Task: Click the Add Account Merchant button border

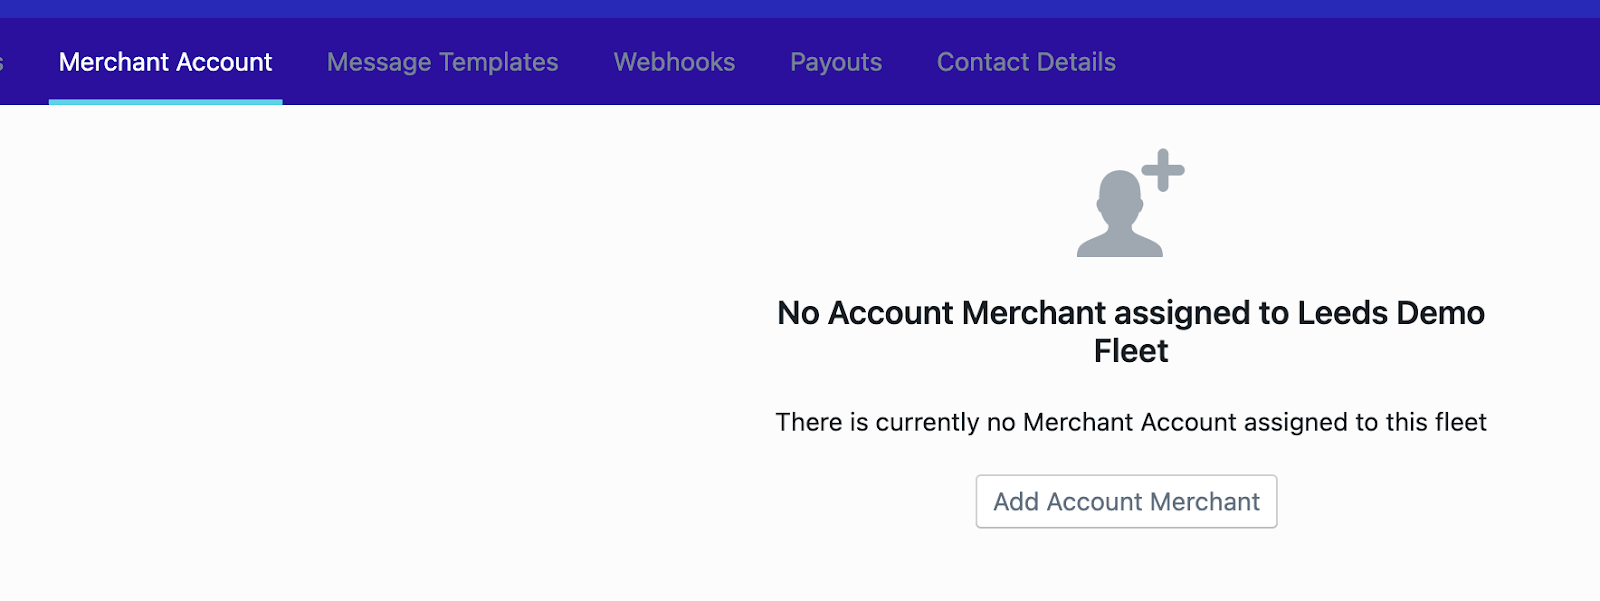Action: coord(1126,478)
